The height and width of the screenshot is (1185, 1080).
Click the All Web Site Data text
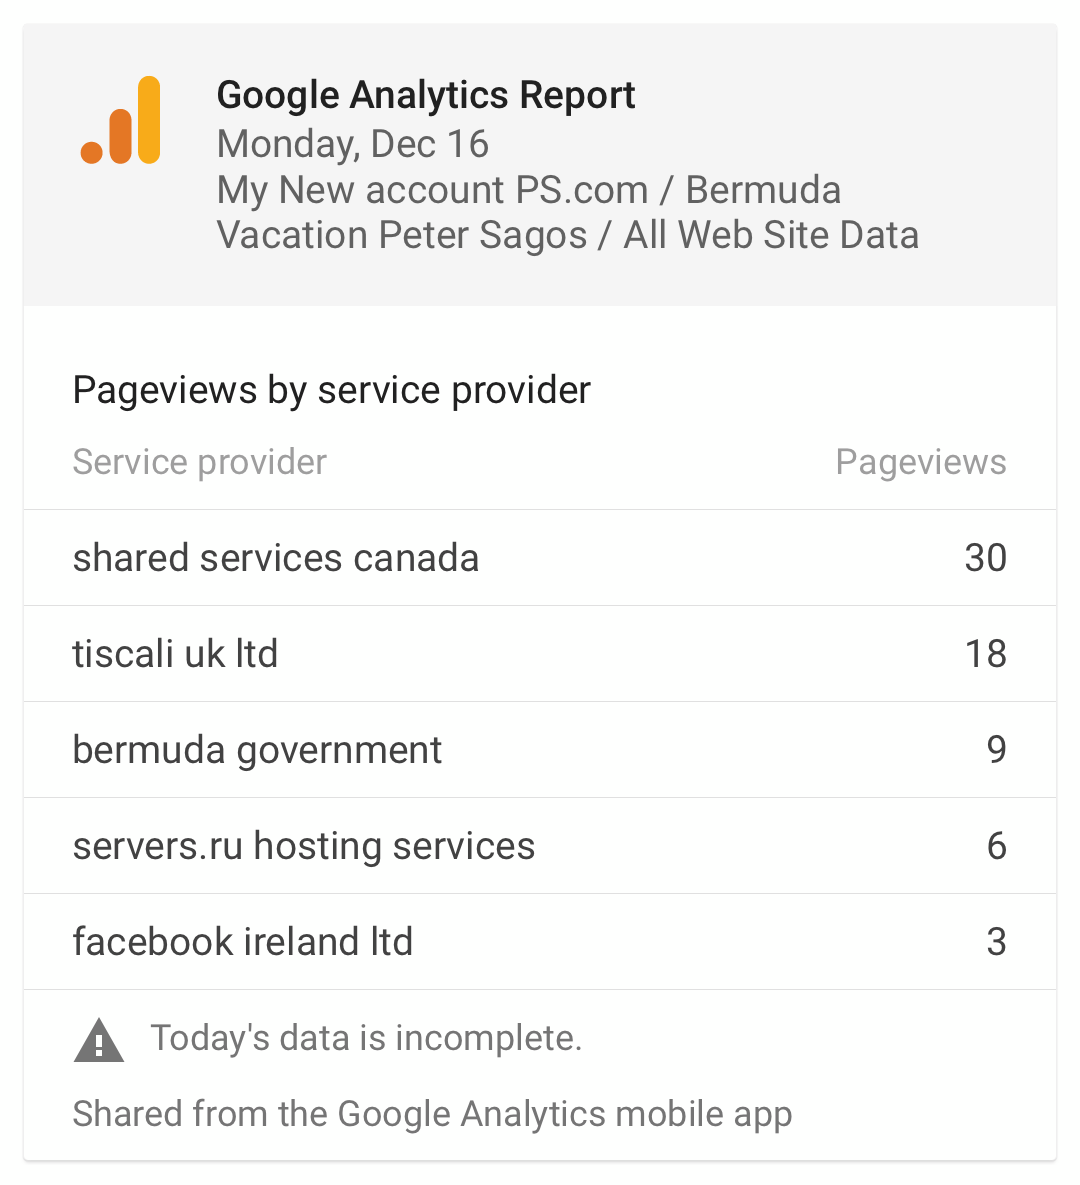tap(771, 235)
